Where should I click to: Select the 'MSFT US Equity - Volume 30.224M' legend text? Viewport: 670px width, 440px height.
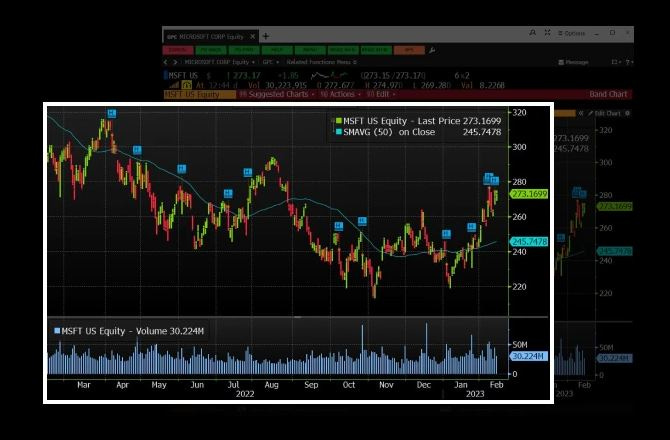pos(132,331)
